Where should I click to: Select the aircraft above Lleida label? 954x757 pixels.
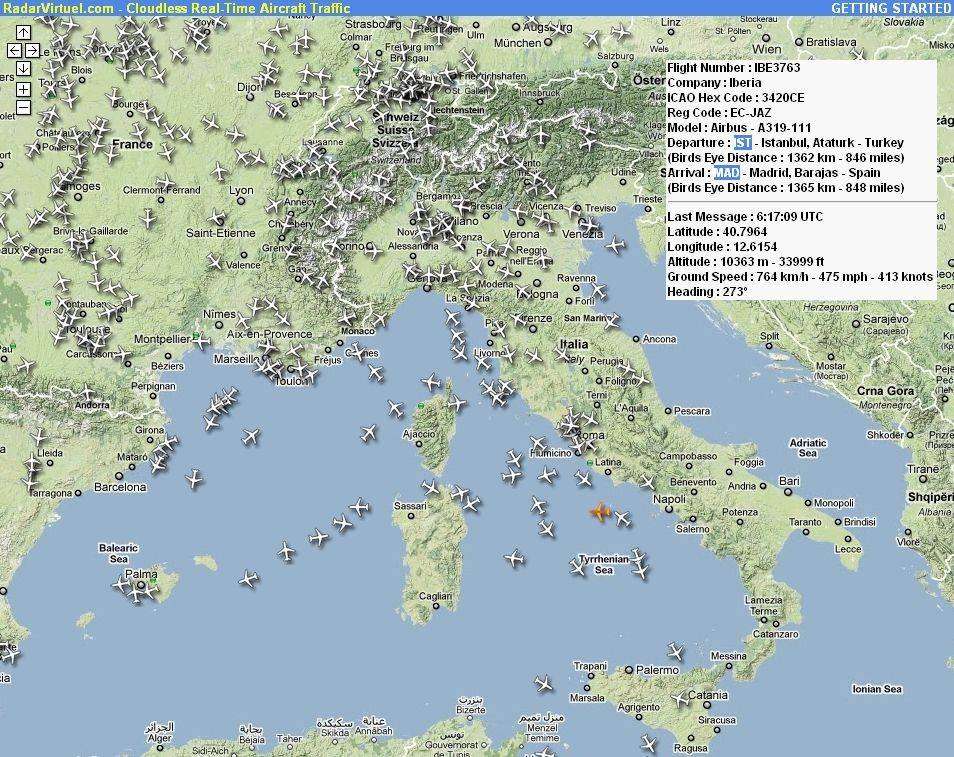(39, 437)
